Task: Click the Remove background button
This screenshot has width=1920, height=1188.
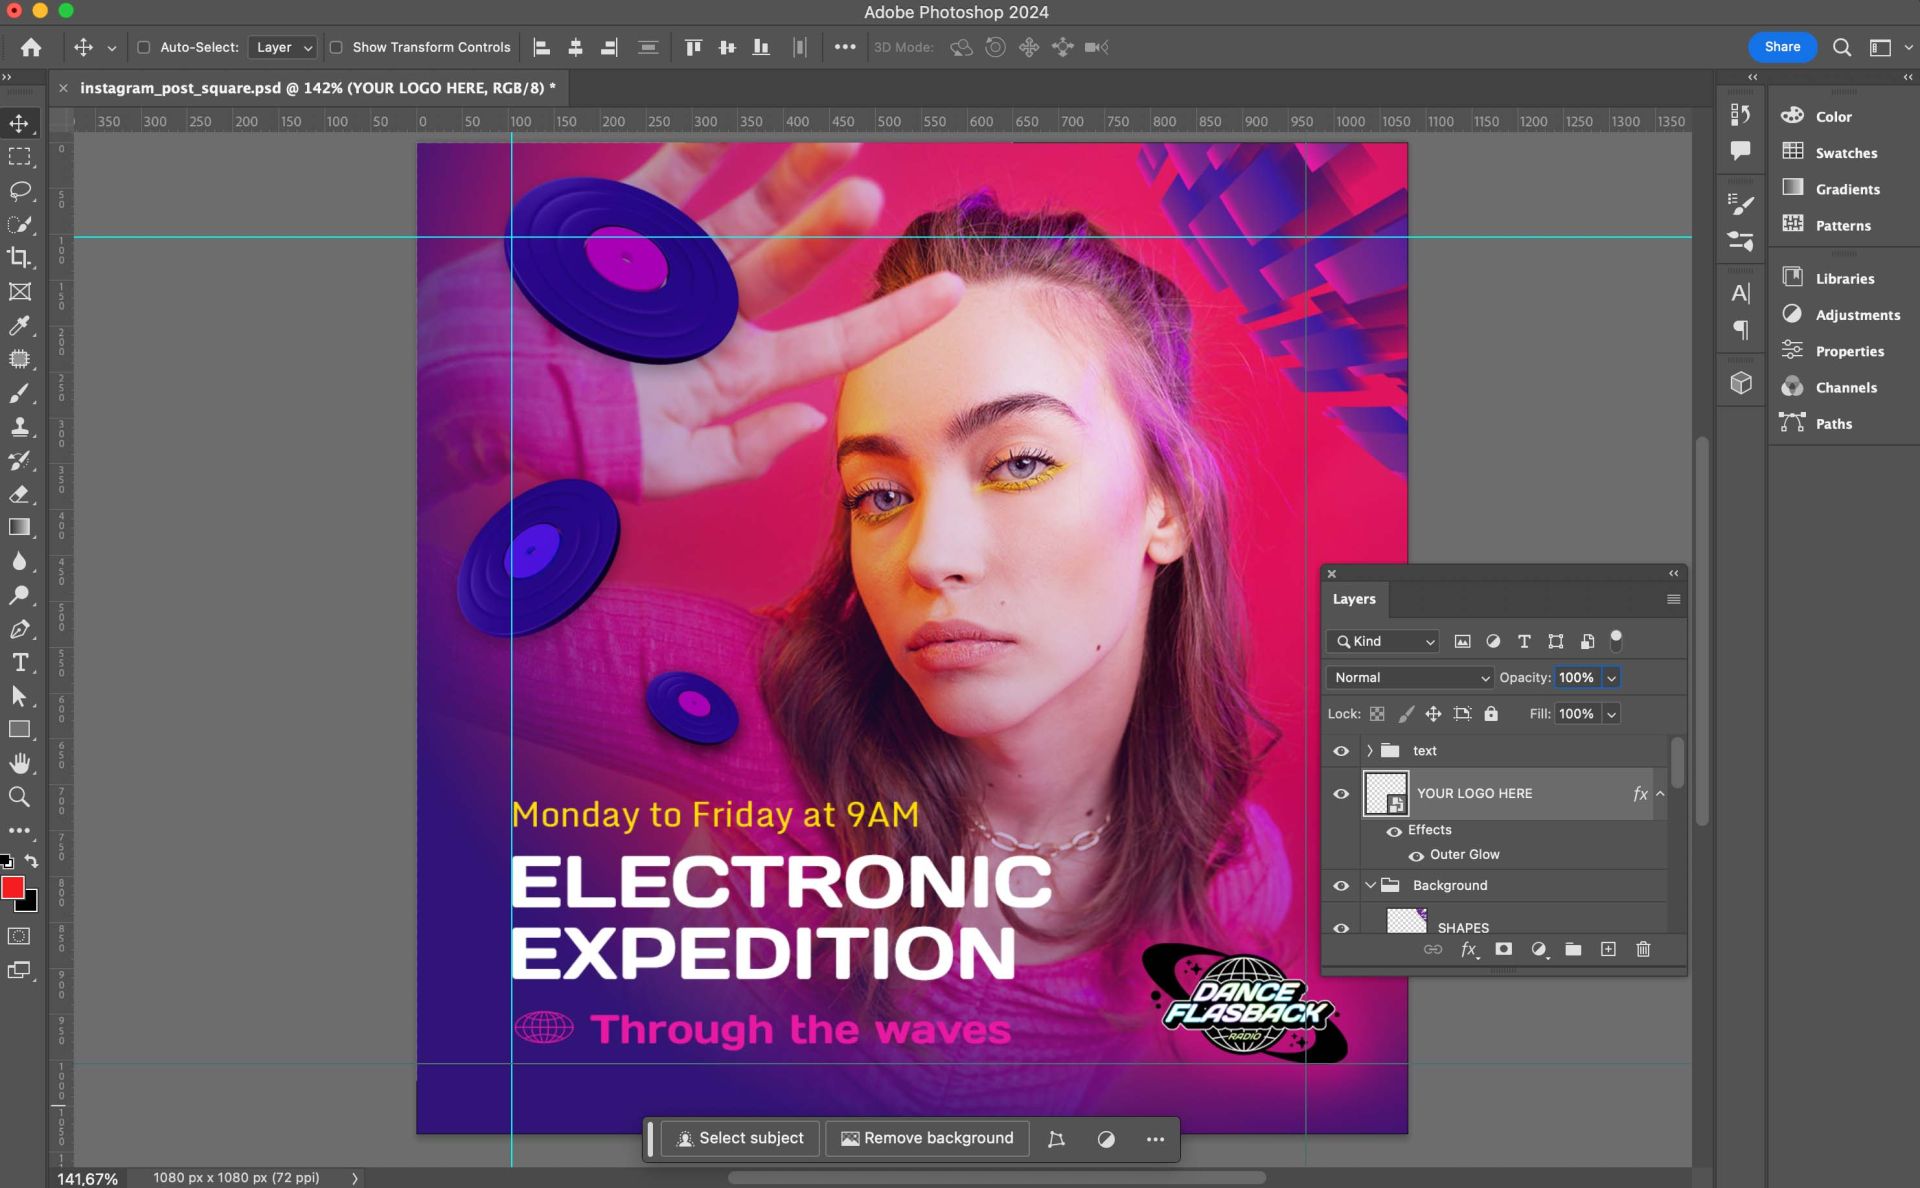Action: point(927,1138)
